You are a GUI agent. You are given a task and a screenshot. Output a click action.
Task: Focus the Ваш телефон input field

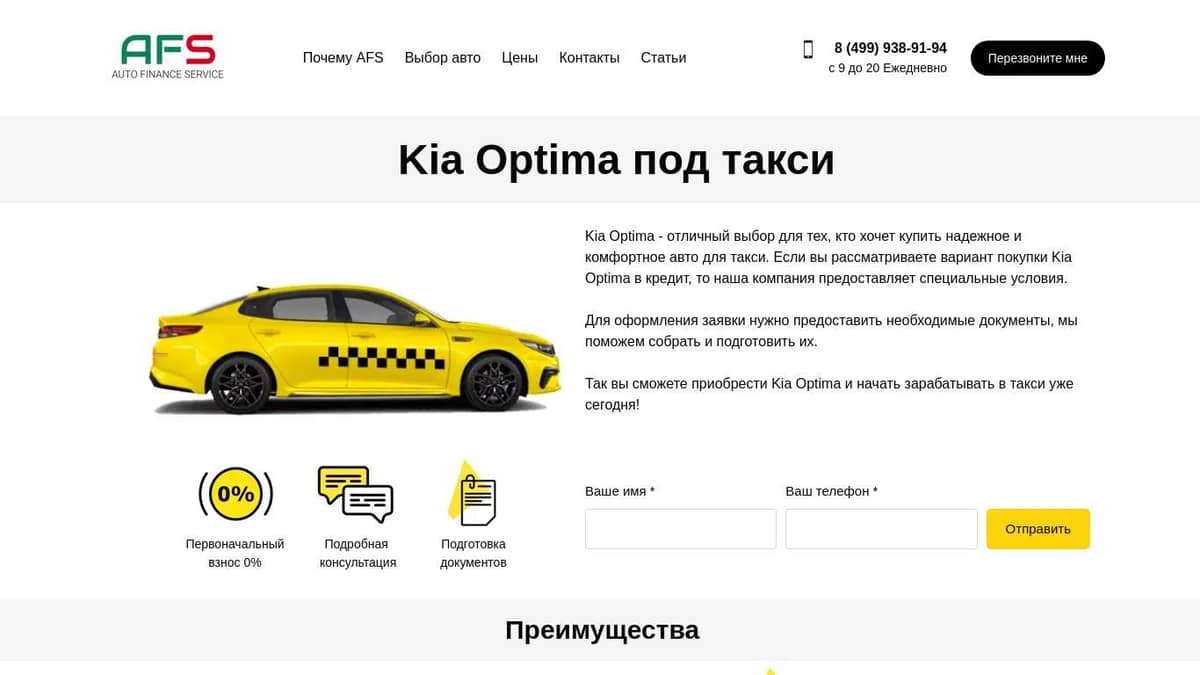pyautogui.click(x=881, y=529)
